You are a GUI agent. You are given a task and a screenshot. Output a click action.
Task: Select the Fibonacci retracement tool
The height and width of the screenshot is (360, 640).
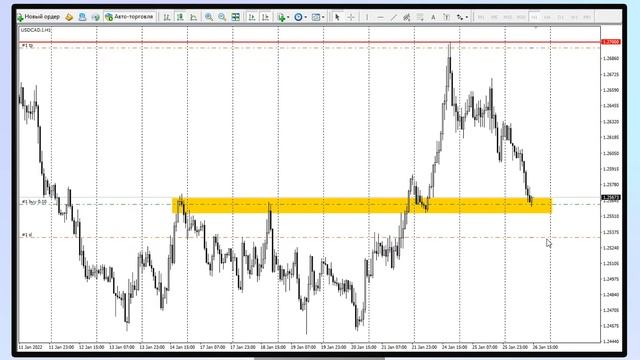pos(420,17)
